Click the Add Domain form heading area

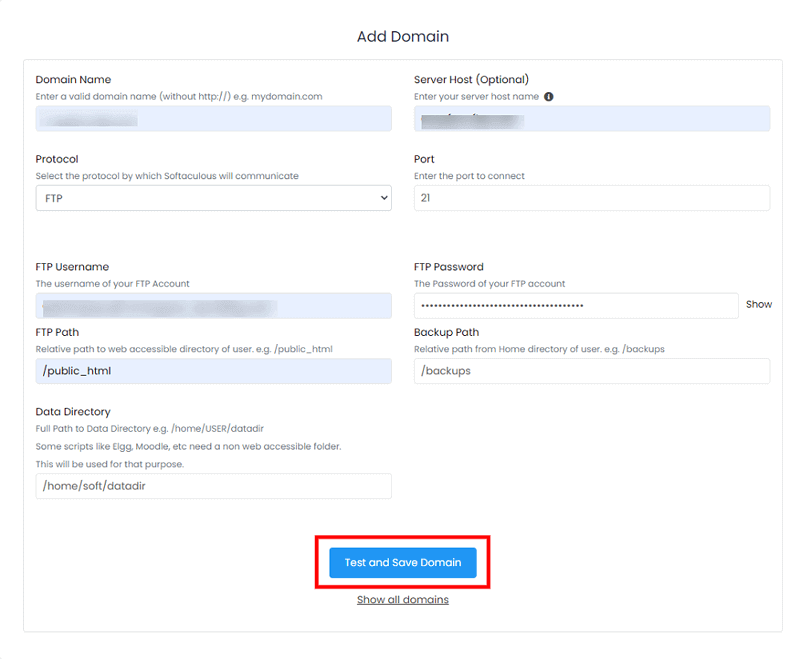tap(402, 36)
